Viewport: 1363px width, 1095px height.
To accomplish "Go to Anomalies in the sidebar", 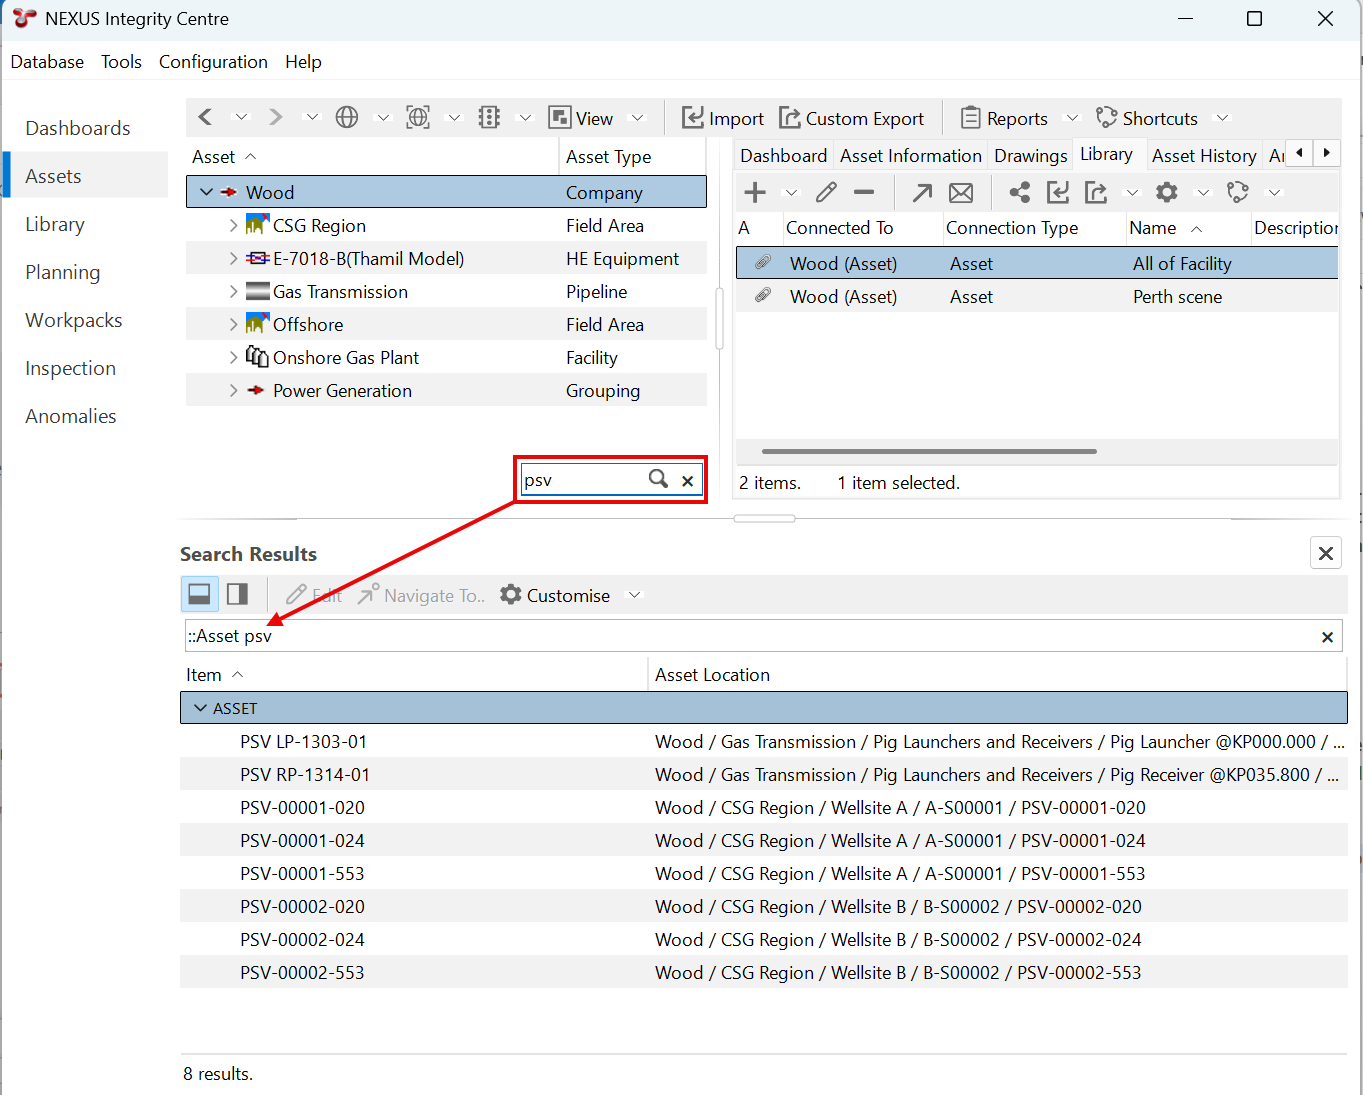I will point(71,416).
